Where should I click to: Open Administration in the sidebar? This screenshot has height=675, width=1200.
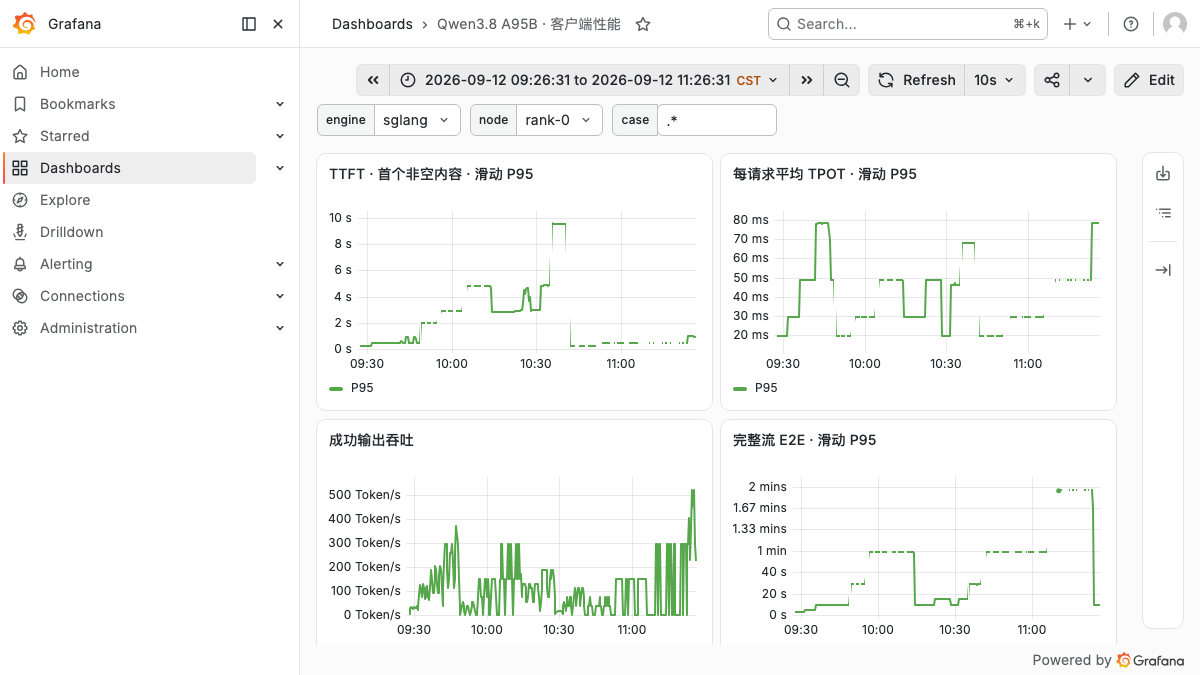tap(88, 328)
